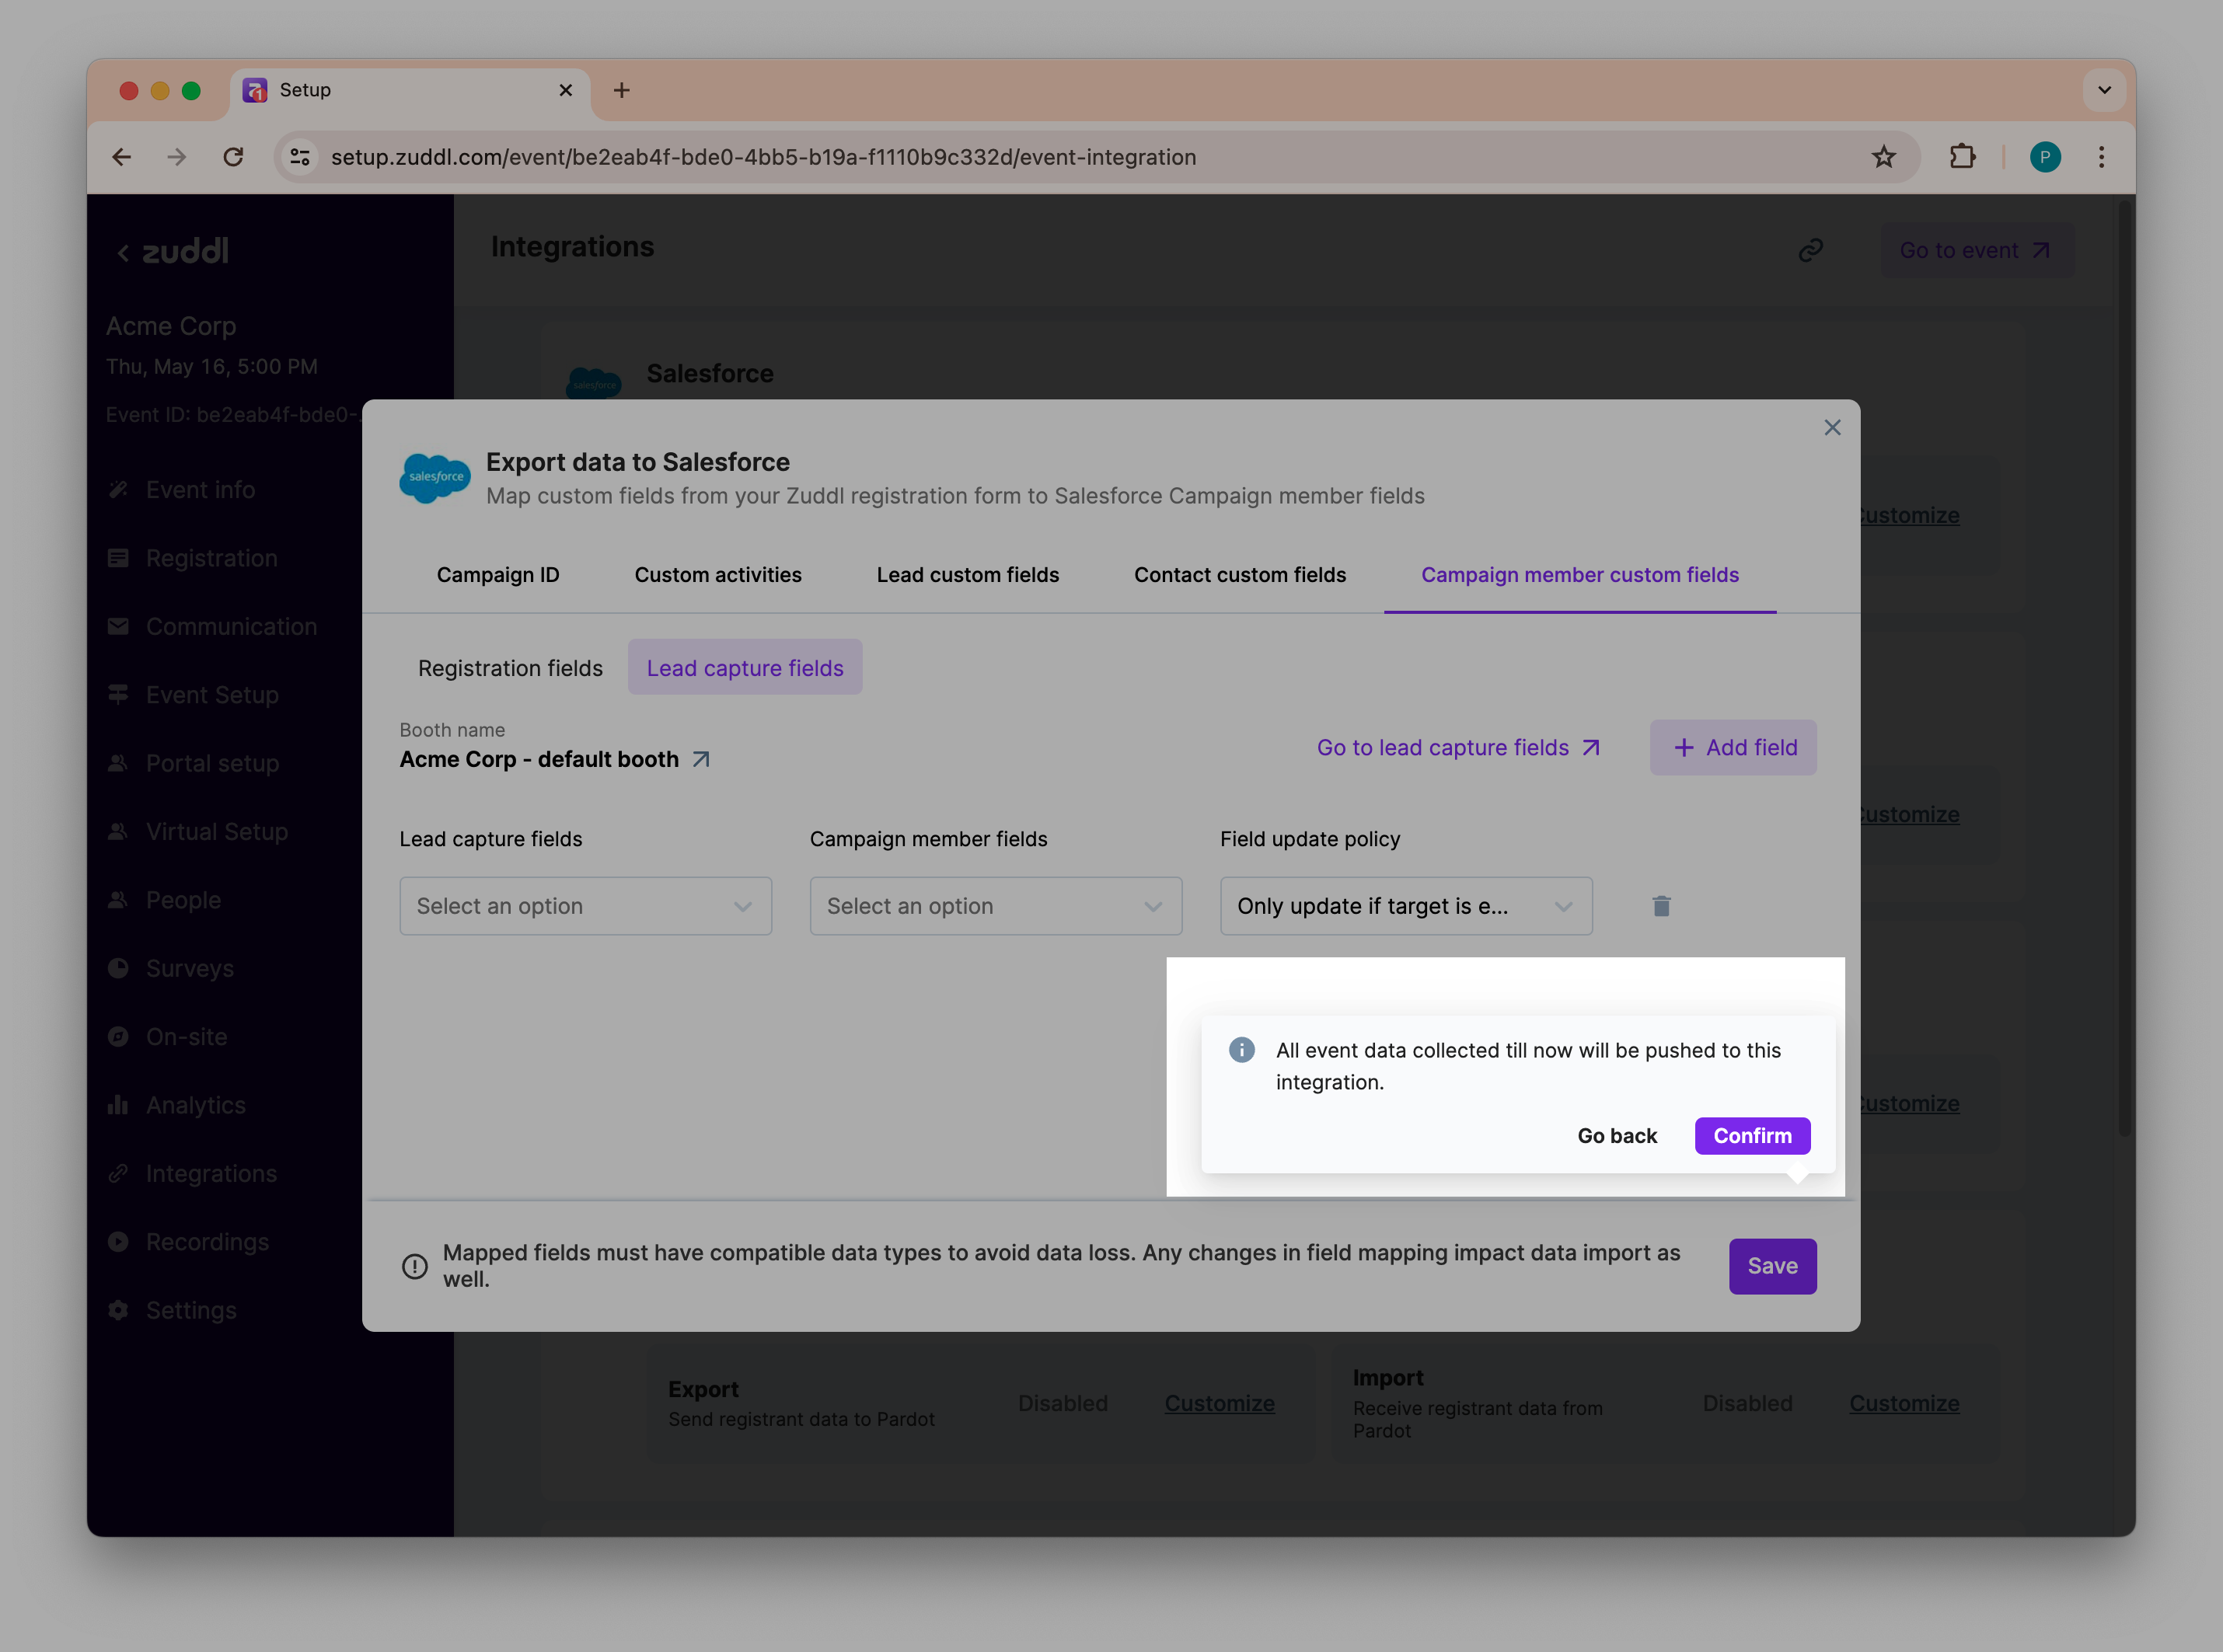
Task: Bookmark this page with the star icon
Action: (1883, 157)
